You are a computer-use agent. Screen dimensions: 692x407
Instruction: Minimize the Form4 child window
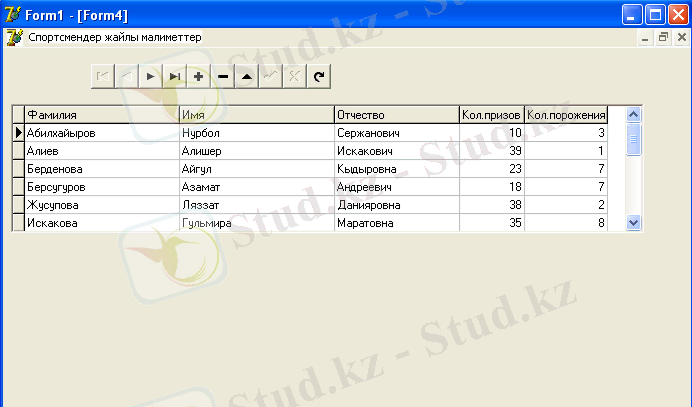click(645, 38)
